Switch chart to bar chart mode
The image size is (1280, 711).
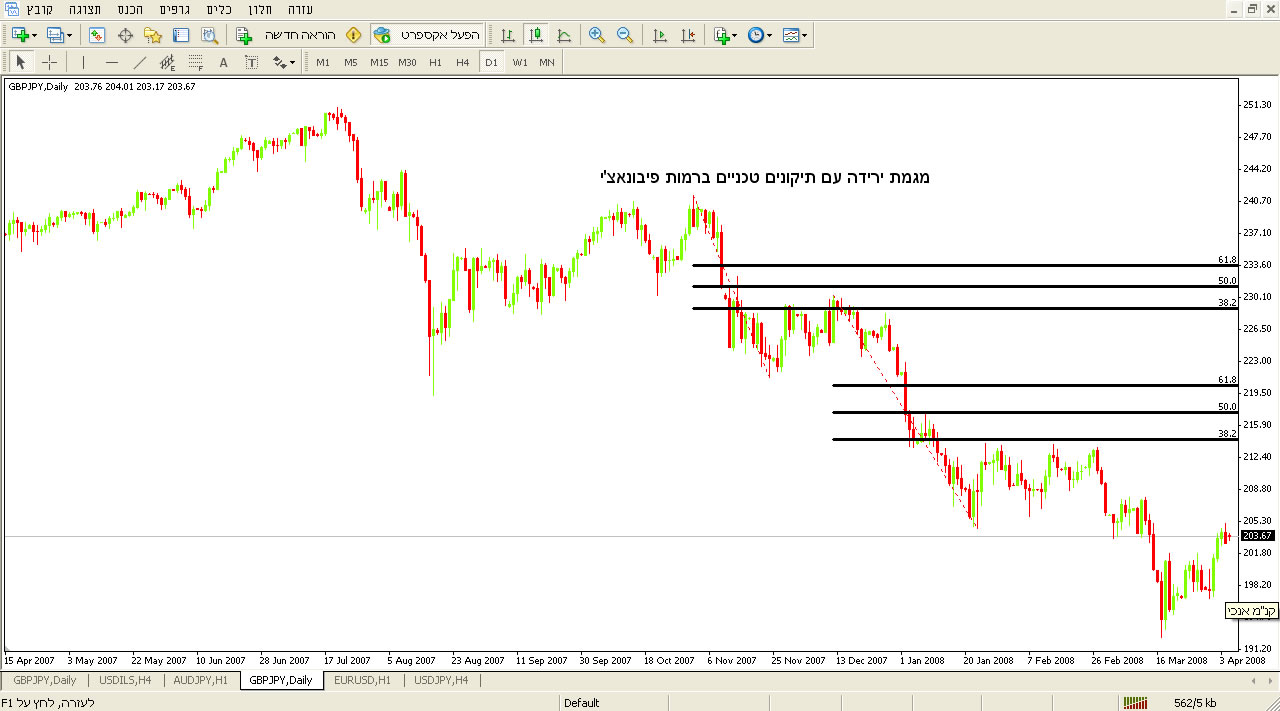coord(508,35)
